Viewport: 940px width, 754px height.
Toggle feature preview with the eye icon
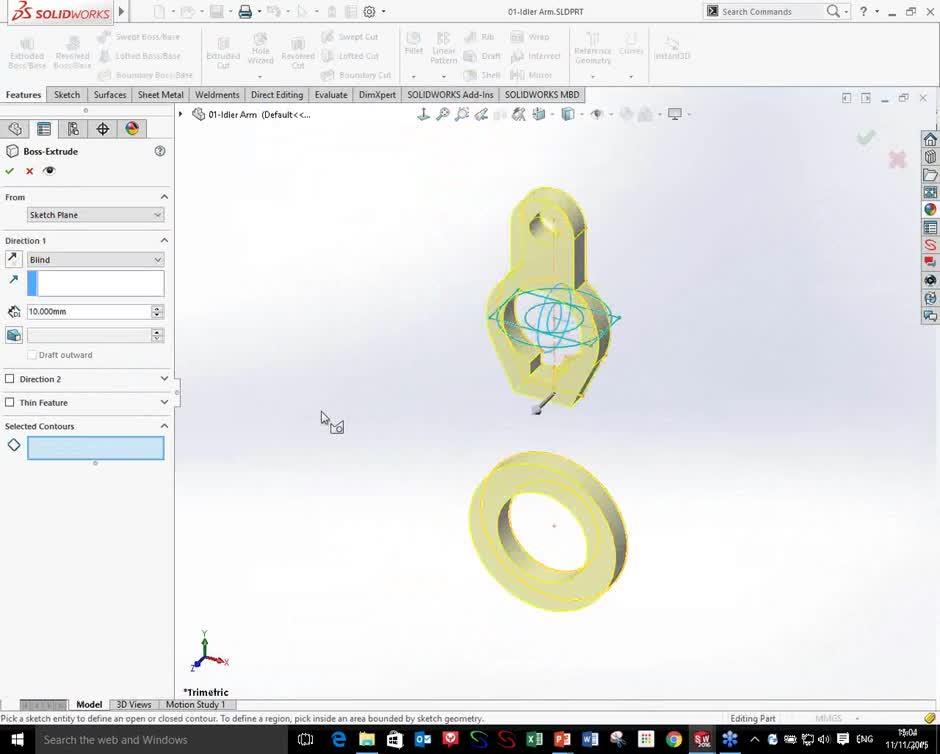click(x=49, y=171)
